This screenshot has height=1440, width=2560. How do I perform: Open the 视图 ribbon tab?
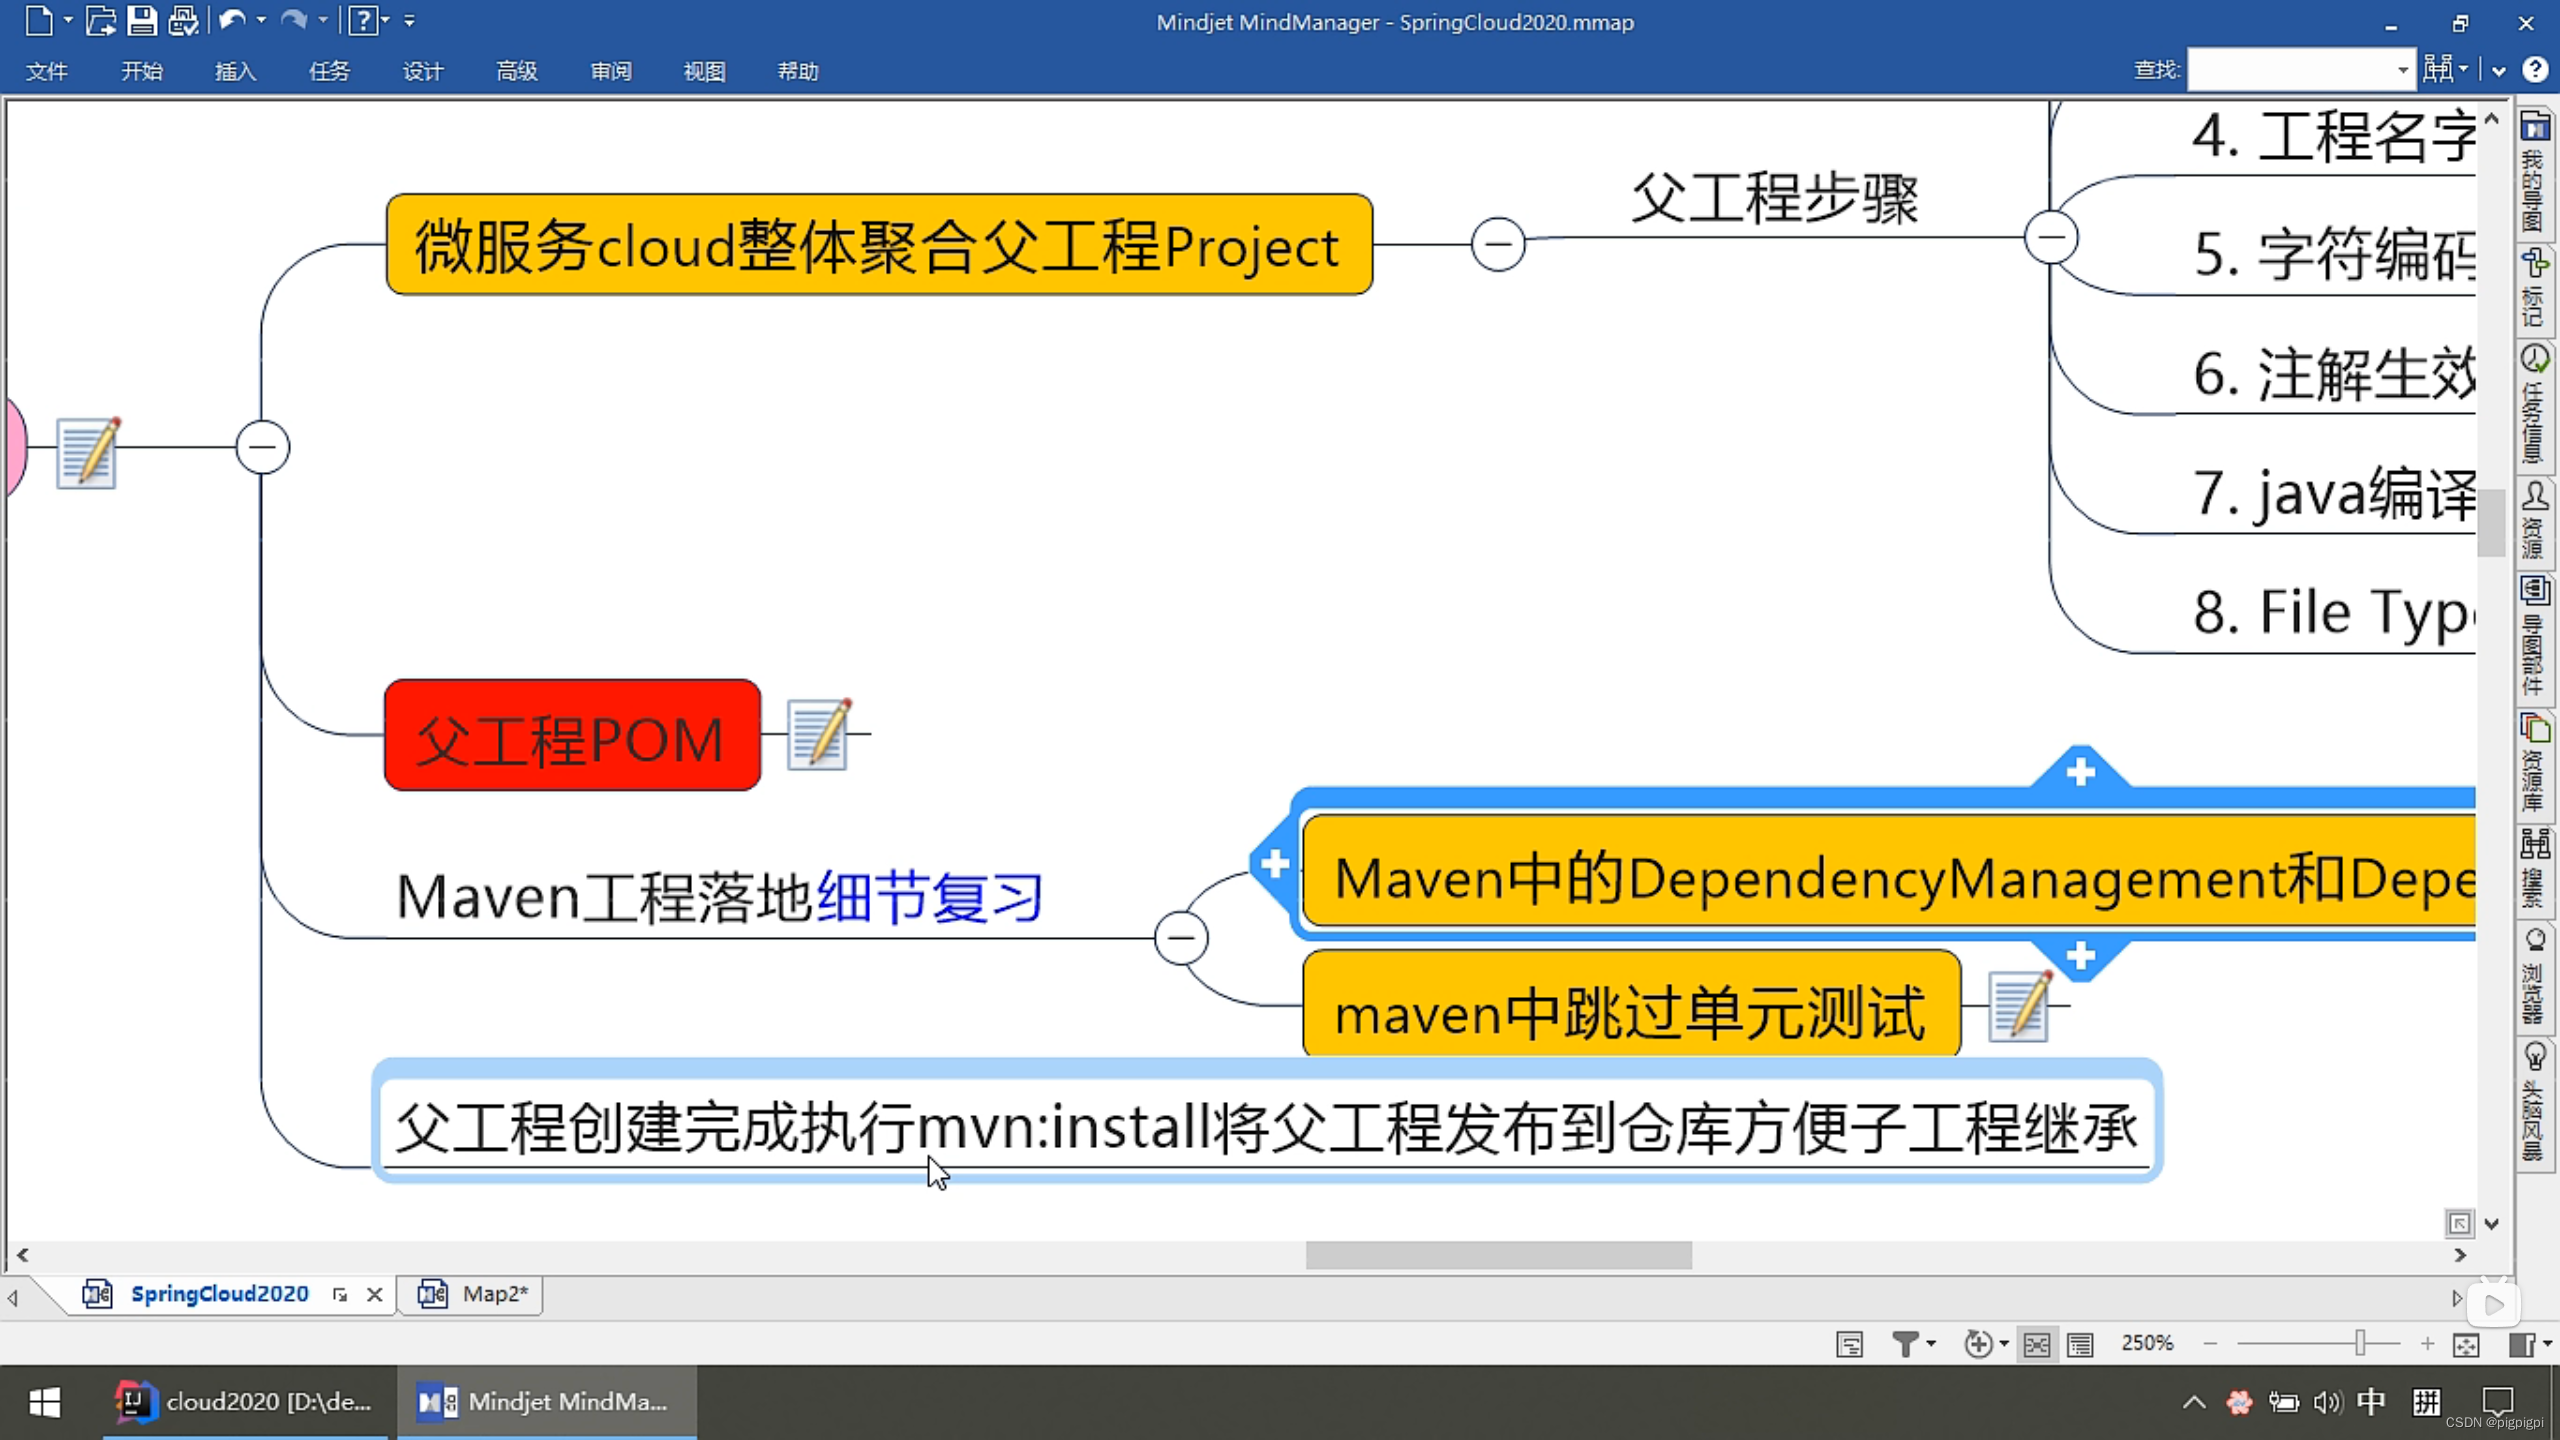point(704,71)
